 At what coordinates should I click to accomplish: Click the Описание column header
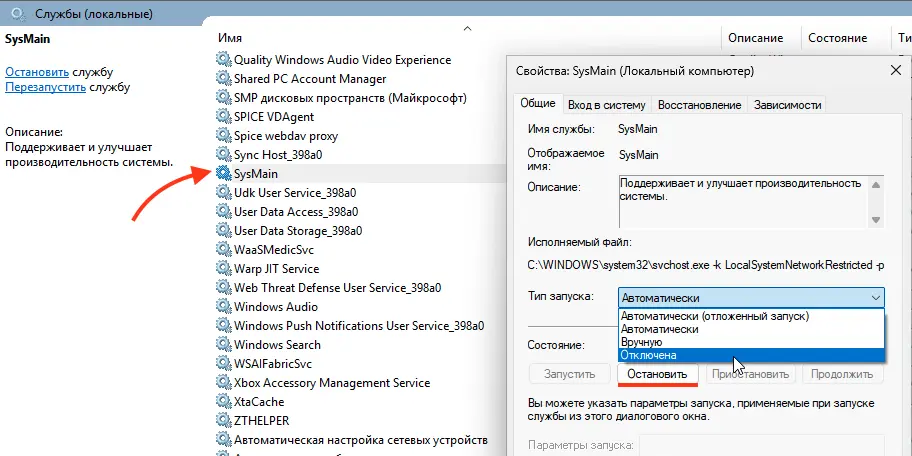click(x=756, y=38)
